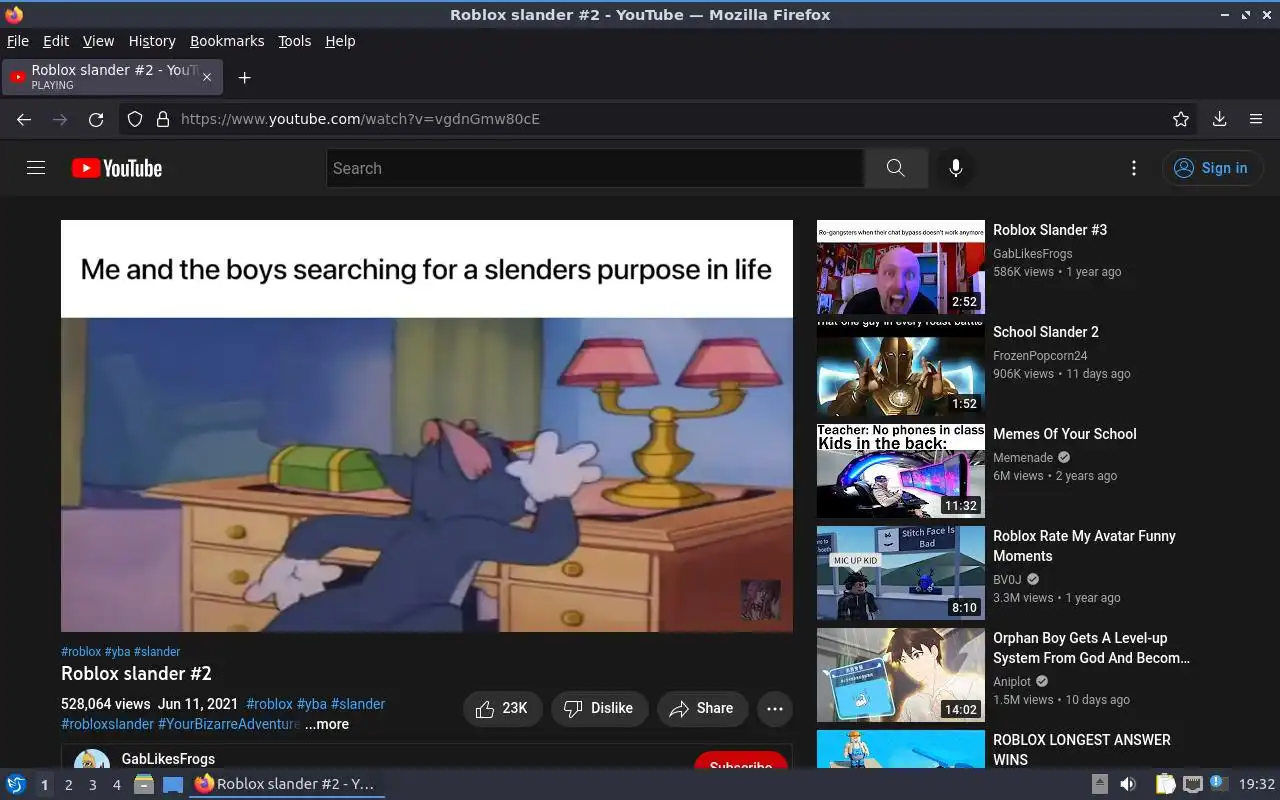Like the video with 23K thumbs-up

pos(502,708)
